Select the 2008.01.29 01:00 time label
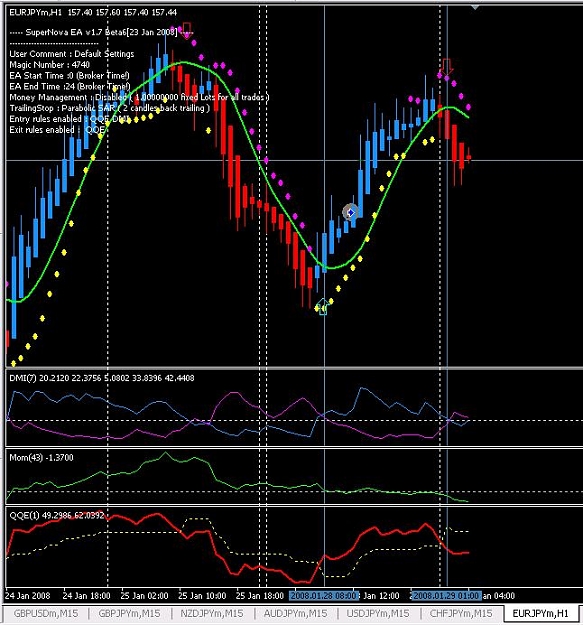Viewport: 583px width, 625px height. coord(446,596)
